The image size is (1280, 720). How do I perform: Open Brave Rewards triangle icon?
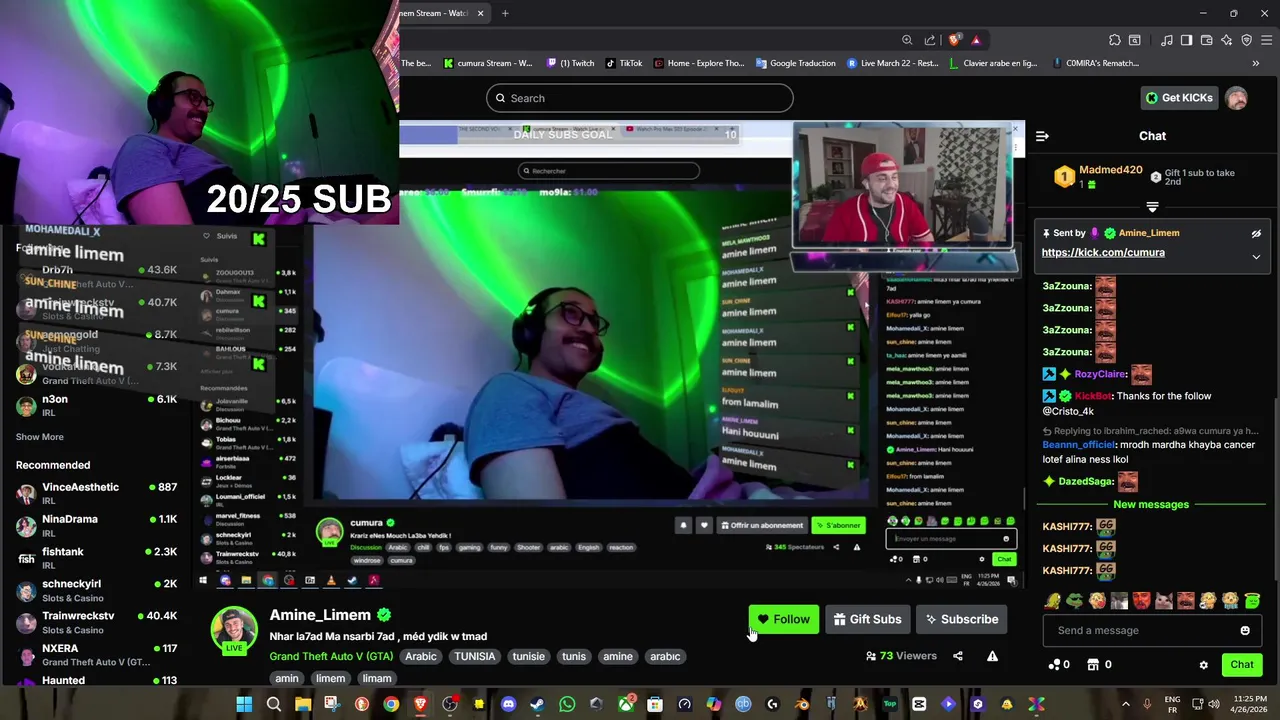coord(976,40)
